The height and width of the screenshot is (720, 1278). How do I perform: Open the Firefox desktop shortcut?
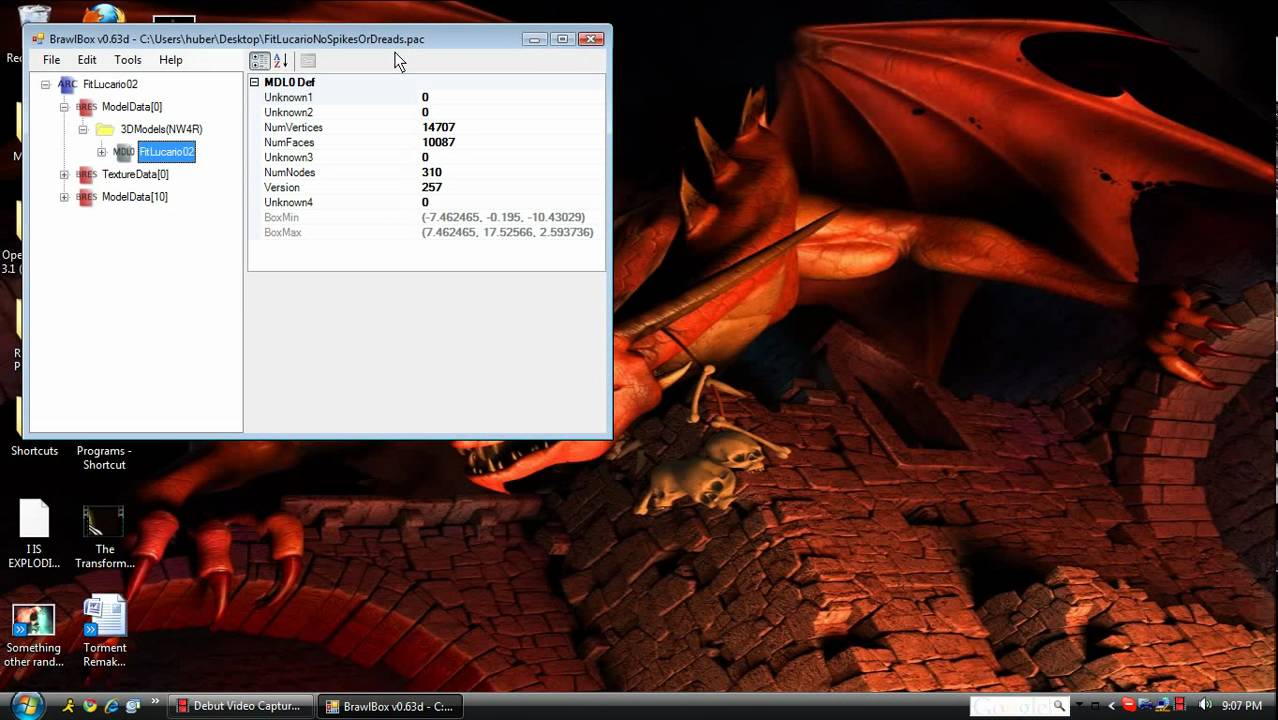tap(103, 16)
